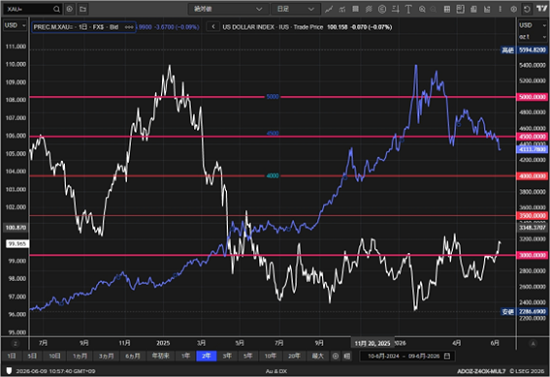Open the folder icon in the top toolbar
This screenshot has width=550, height=377.
83,9
